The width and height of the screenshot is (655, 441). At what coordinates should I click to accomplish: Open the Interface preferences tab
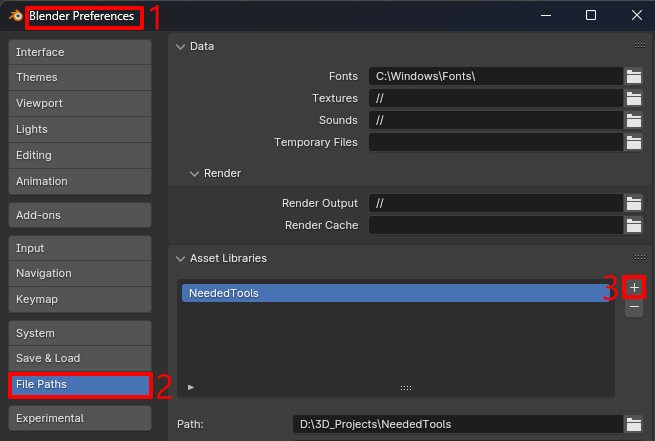[x=80, y=52]
